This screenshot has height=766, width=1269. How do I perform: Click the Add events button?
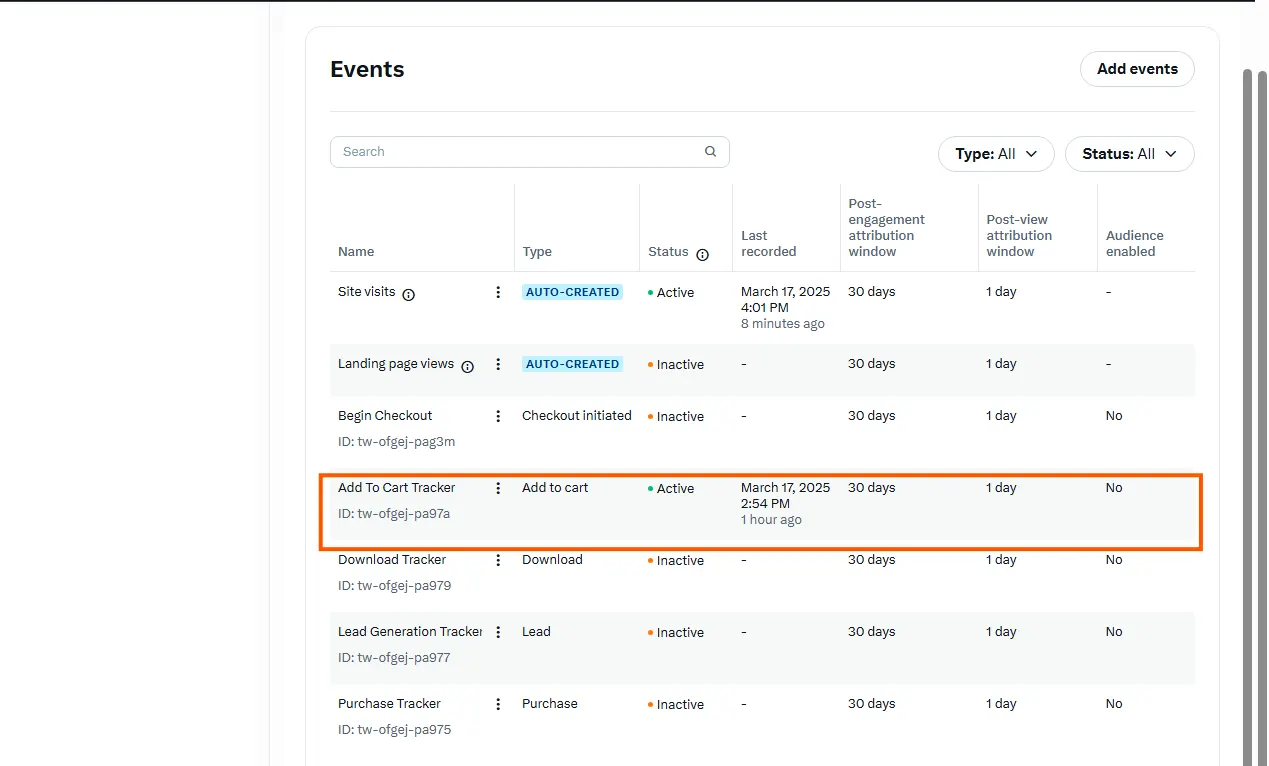[x=1138, y=69]
